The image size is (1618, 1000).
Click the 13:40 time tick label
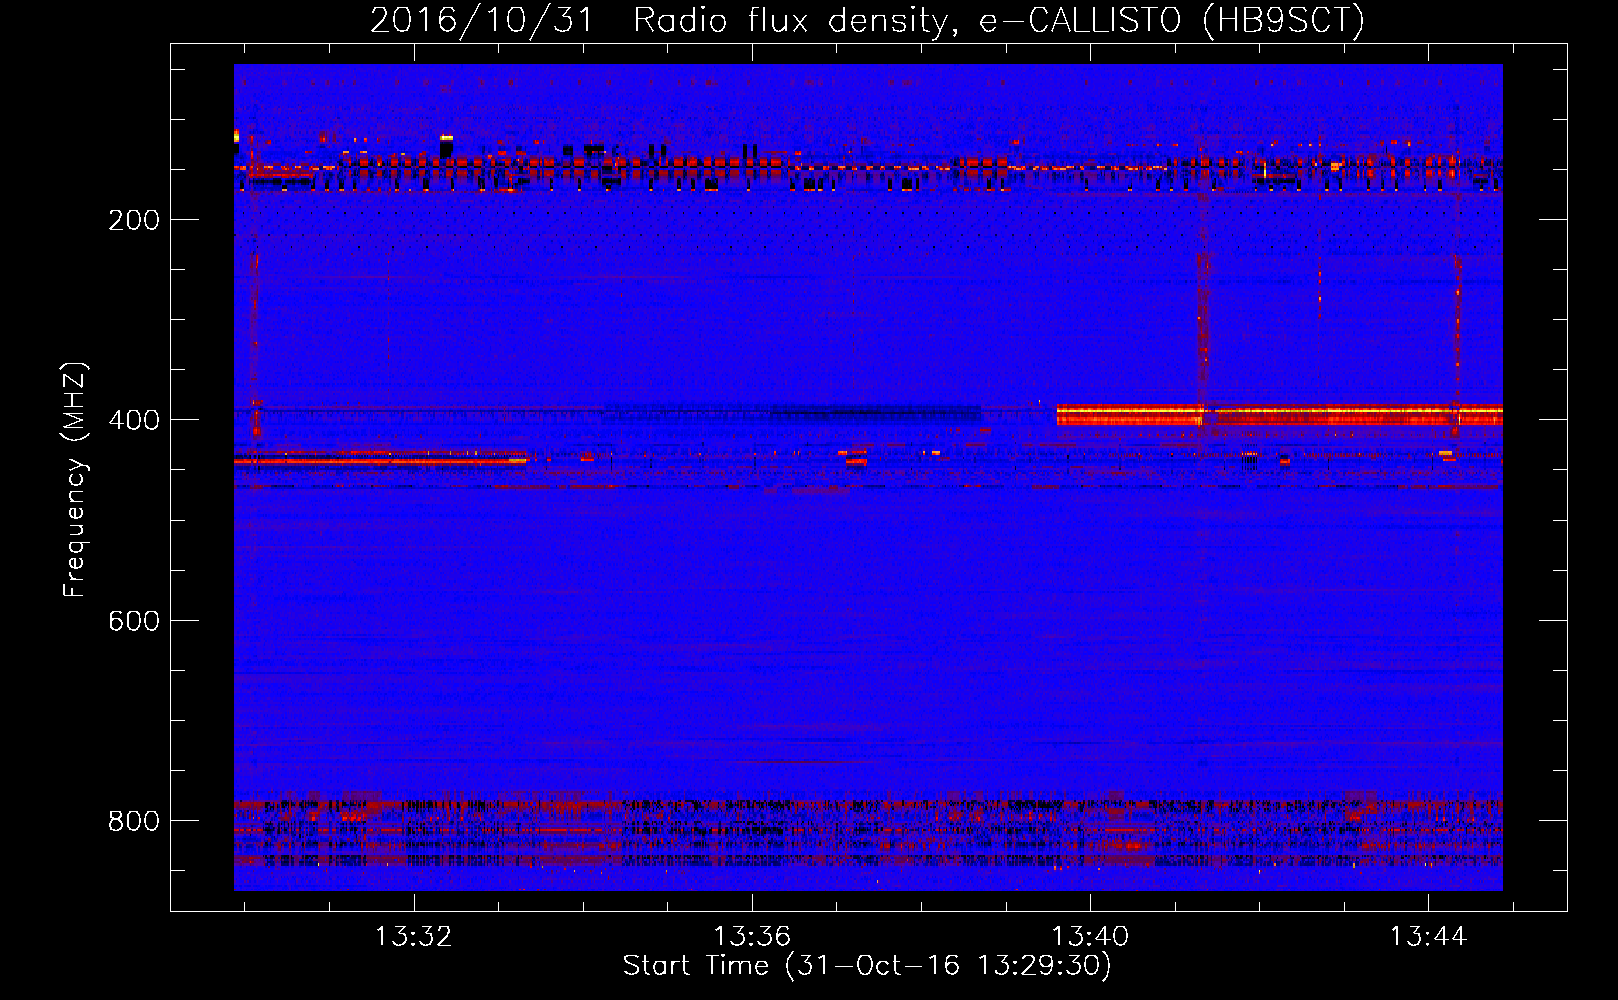pos(1090,936)
